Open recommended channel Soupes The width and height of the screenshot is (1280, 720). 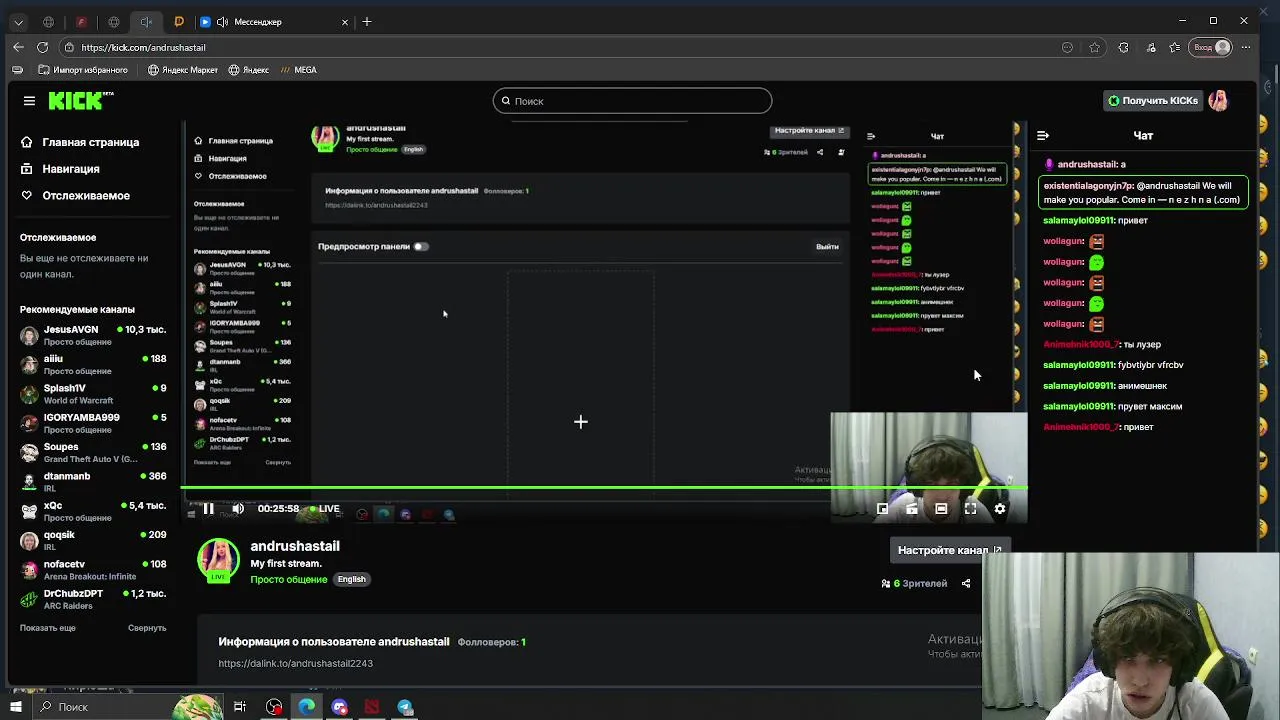point(93,452)
